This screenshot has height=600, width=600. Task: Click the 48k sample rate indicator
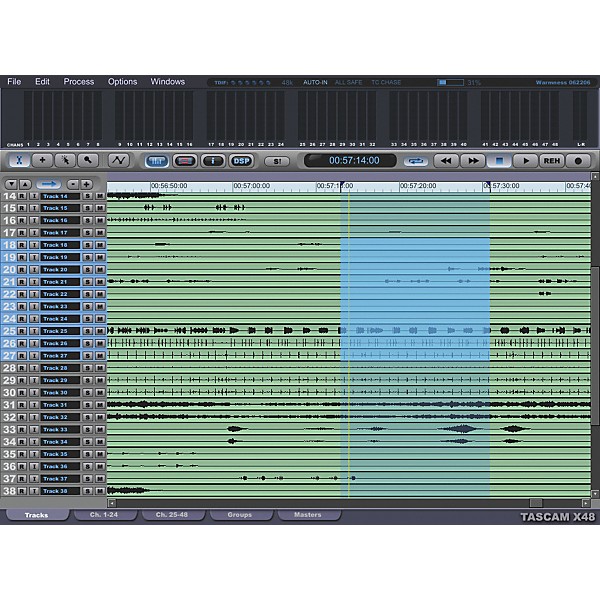click(287, 82)
